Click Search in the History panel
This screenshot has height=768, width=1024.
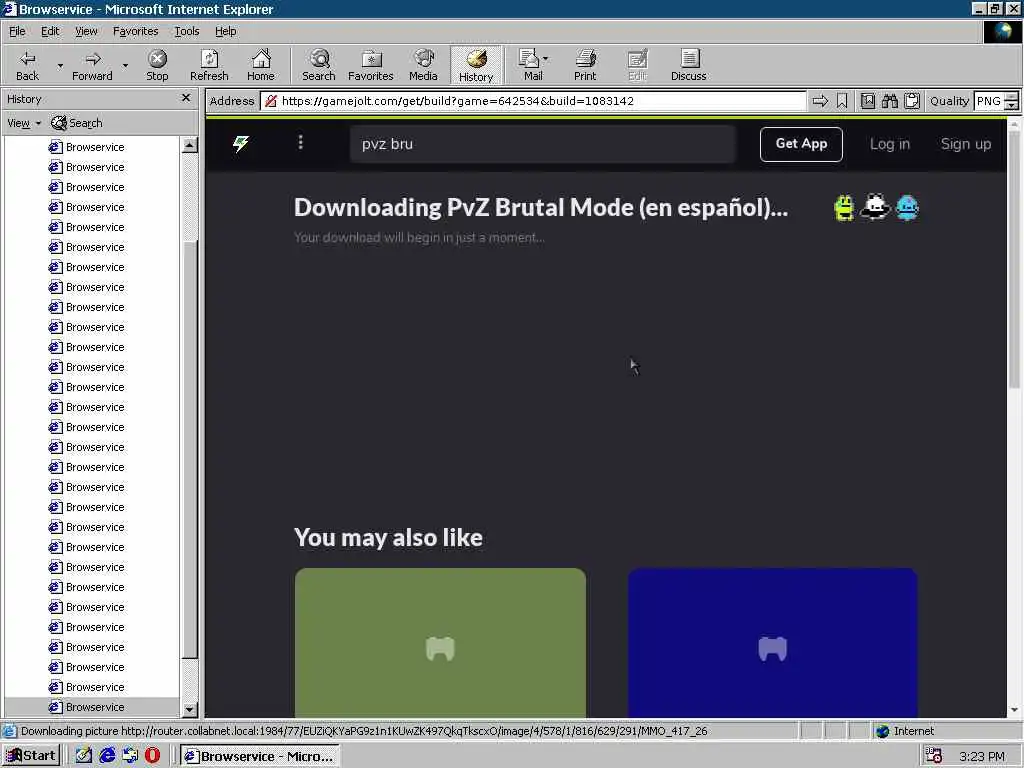point(77,123)
